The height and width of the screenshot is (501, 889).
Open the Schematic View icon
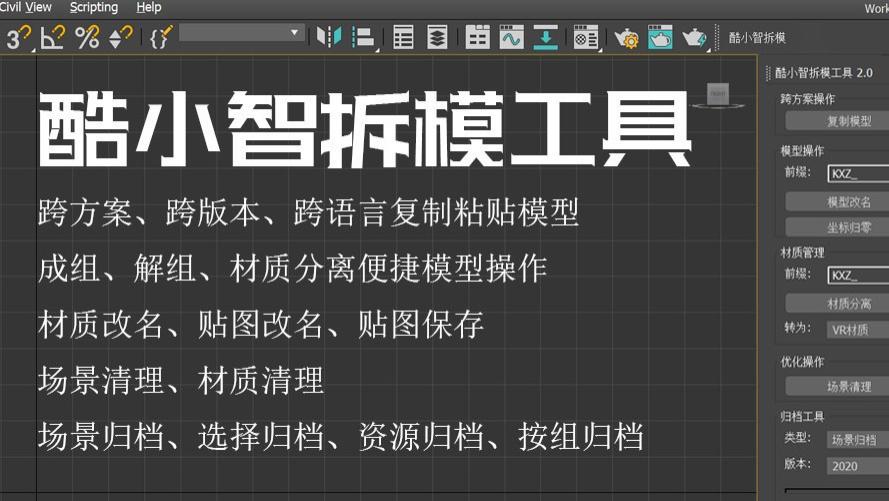click(545, 37)
